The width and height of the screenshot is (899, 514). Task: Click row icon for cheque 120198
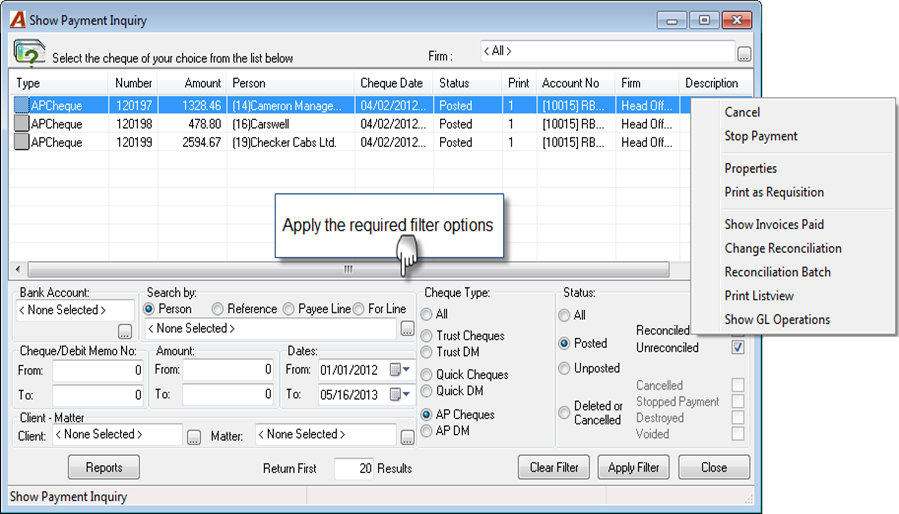point(22,123)
